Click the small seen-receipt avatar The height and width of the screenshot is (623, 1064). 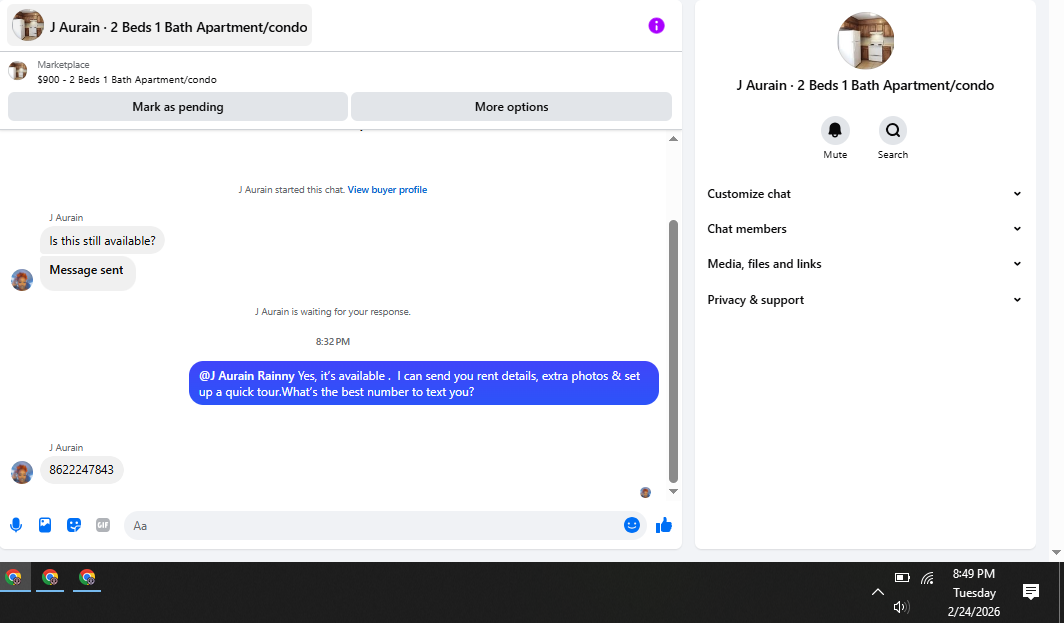[x=645, y=492]
